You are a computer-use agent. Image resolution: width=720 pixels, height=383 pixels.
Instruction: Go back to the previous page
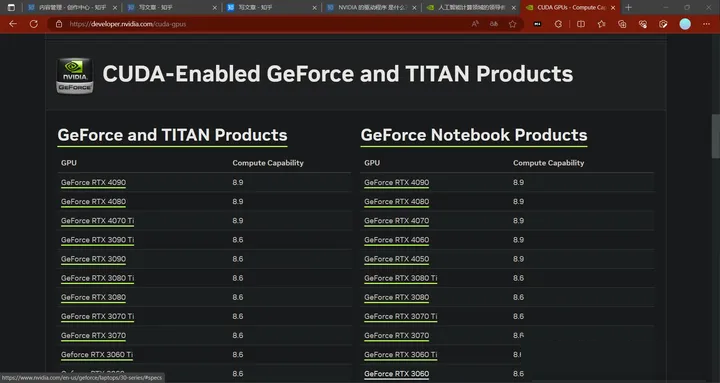click(13, 24)
